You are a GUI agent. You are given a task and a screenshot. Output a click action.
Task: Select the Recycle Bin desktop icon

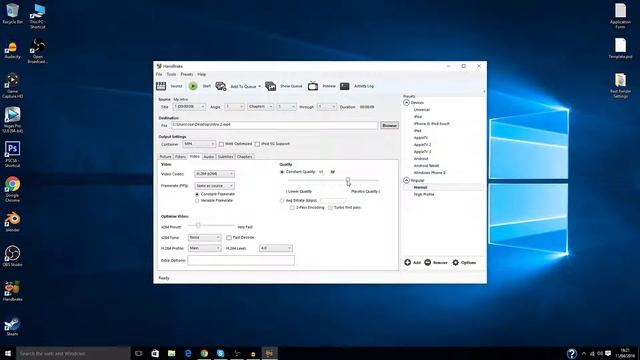click(x=12, y=13)
